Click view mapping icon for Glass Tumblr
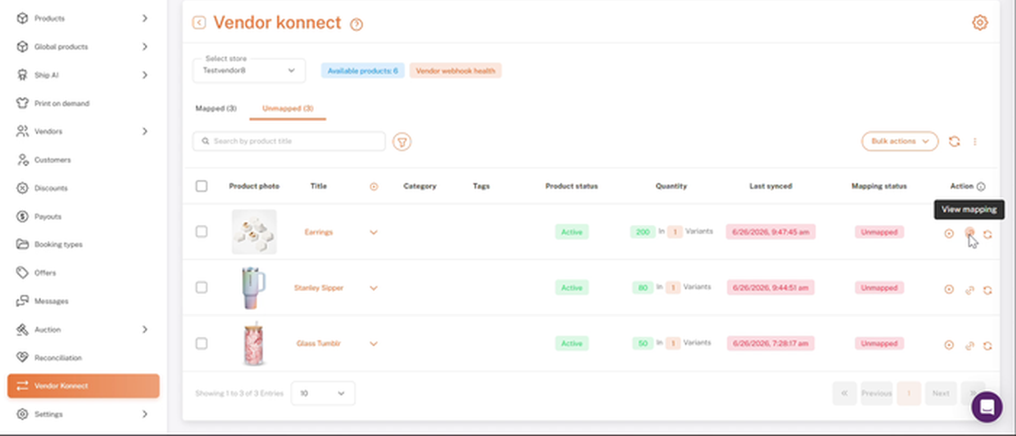Screen dimensions: 1016x436 click(969, 346)
